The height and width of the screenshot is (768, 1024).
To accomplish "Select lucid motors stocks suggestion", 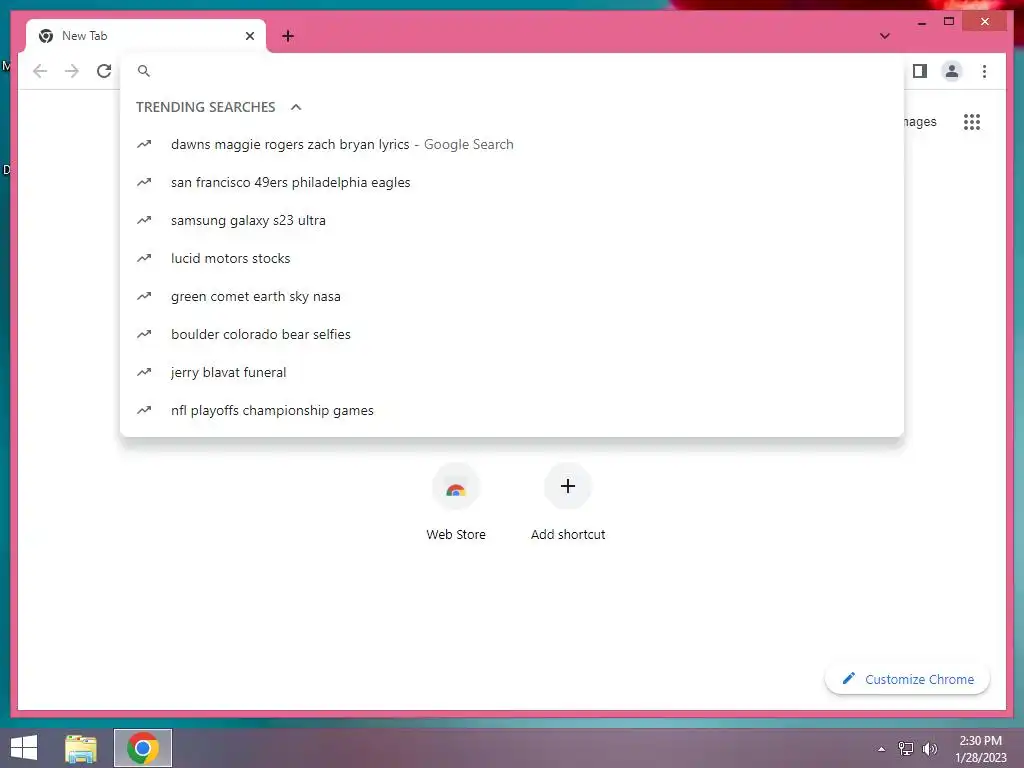I will pos(512,258).
